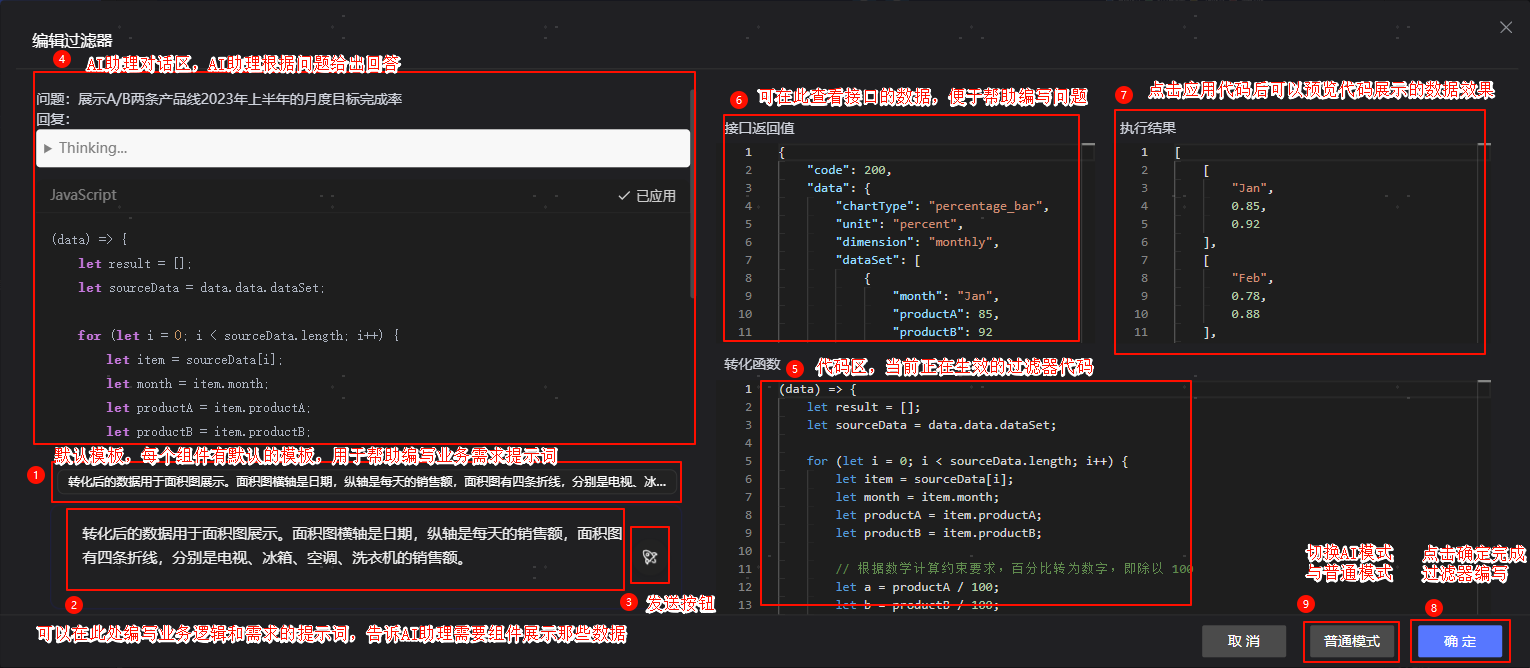The height and width of the screenshot is (668, 1530).
Task: Click the "unit": "percent" line
Action: coord(898,224)
